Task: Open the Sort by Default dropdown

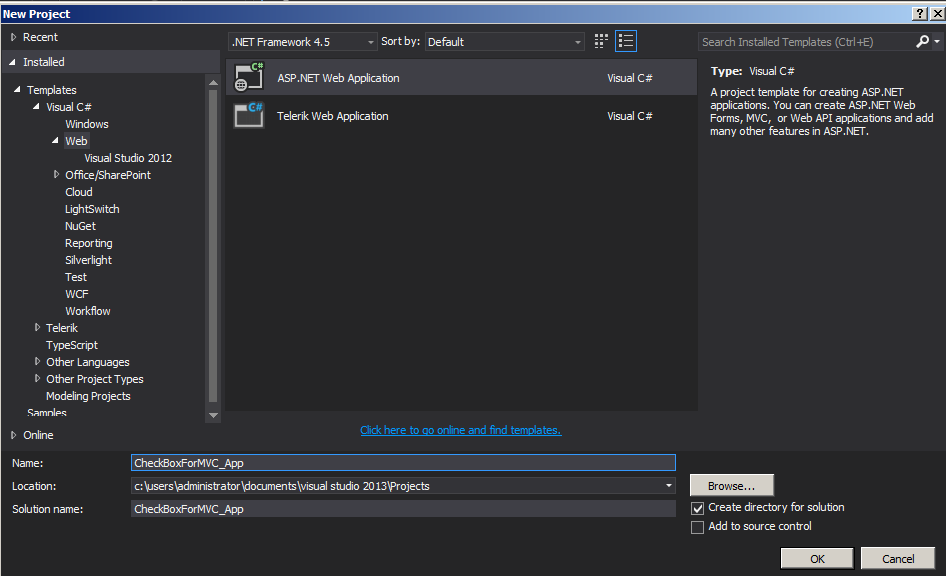Action: point(575,41)
